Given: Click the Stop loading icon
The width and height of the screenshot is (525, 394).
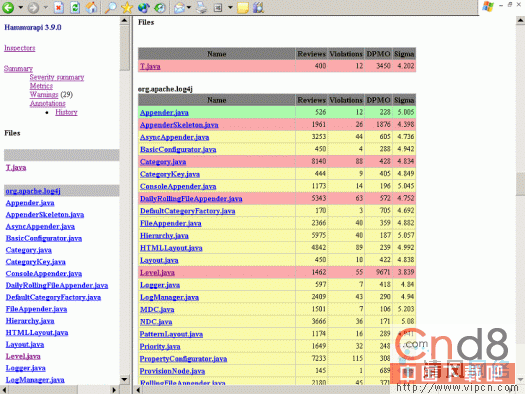Looking at the screenshot, I should tap(59, 7).
